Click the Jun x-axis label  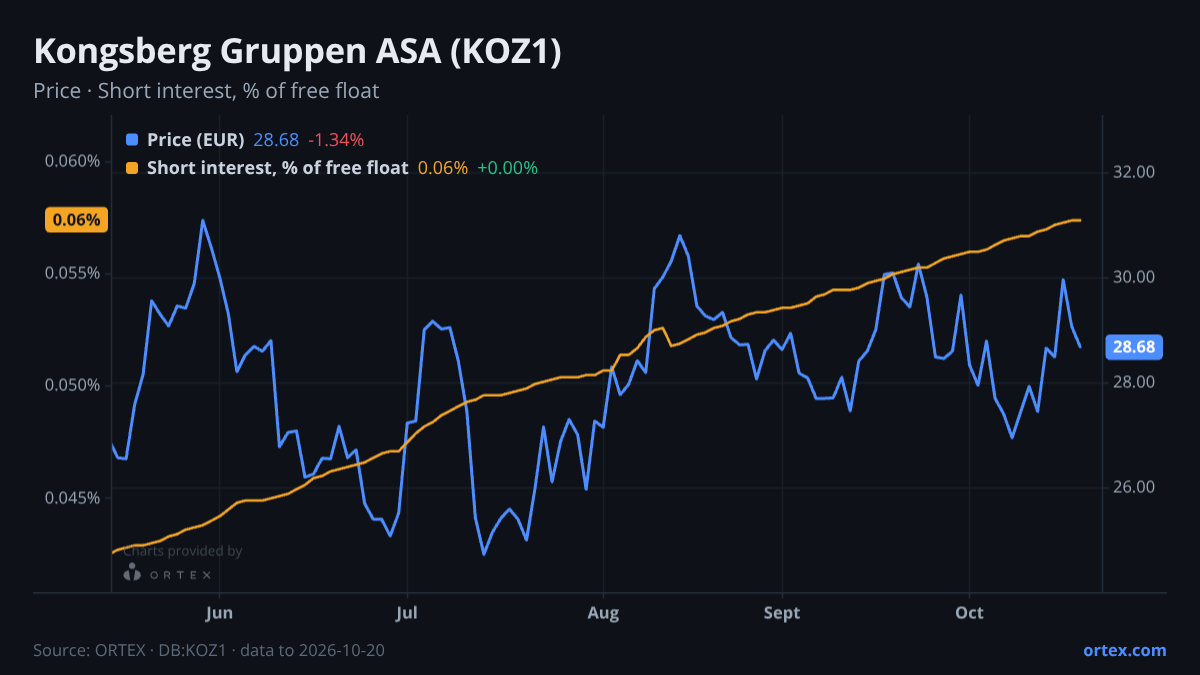tap(219, 613)
